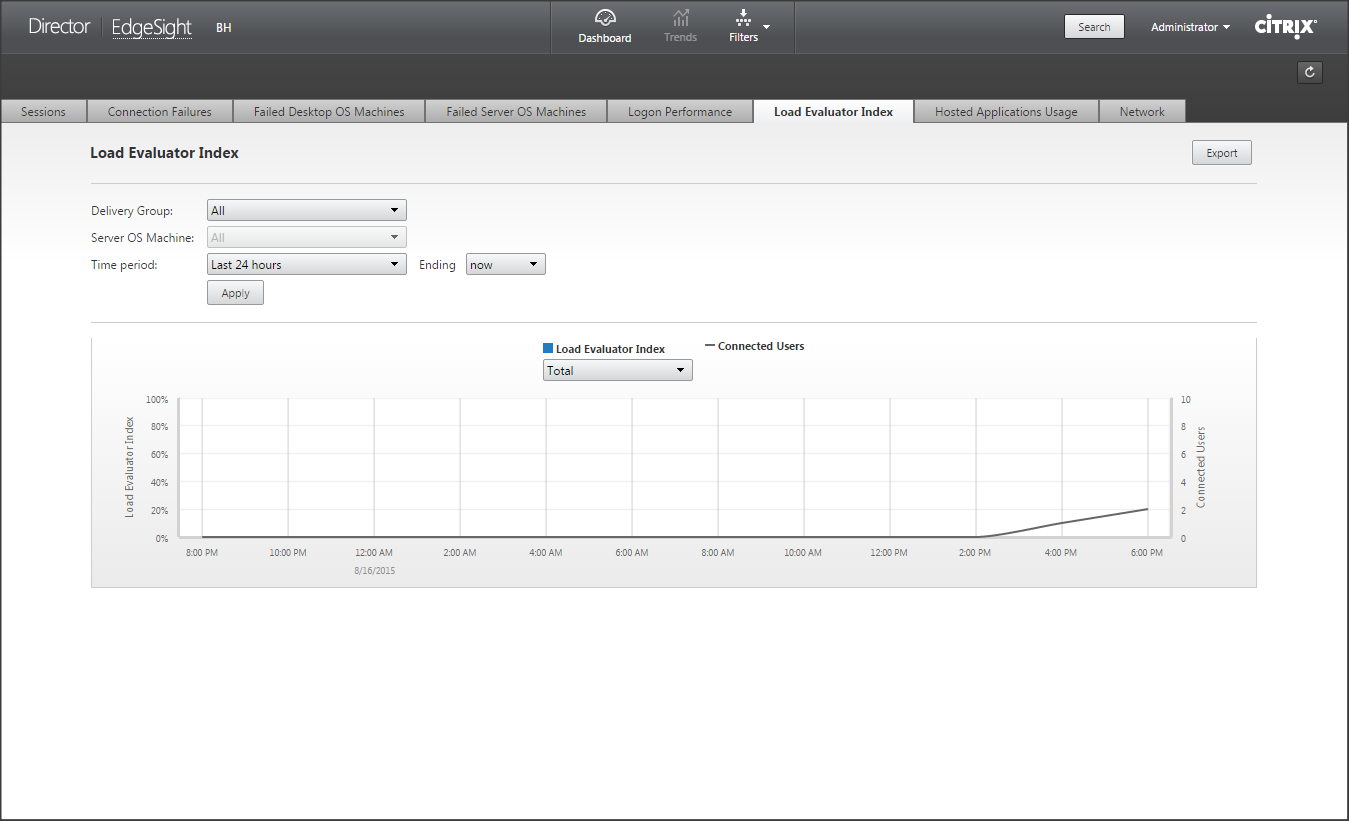The height and width of the screenshot is (821, 1349).
Task: Select the Network tab
Action: tap(1142, 112)
